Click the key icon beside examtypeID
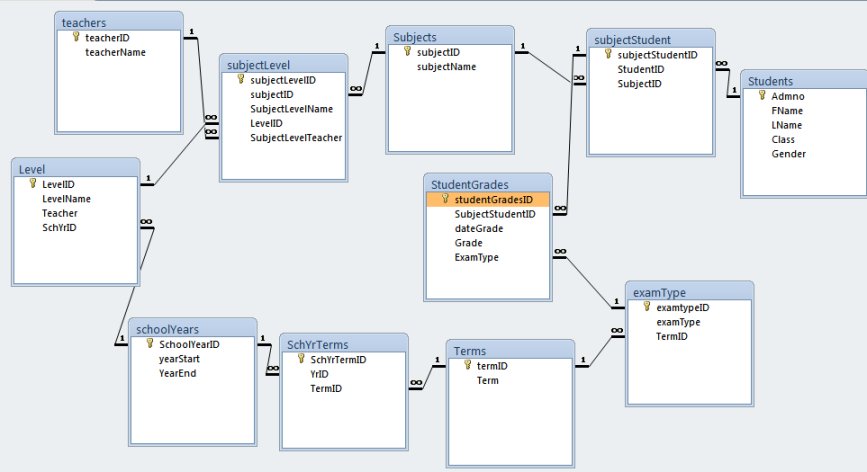867x472 pixels. click(647, 307)
